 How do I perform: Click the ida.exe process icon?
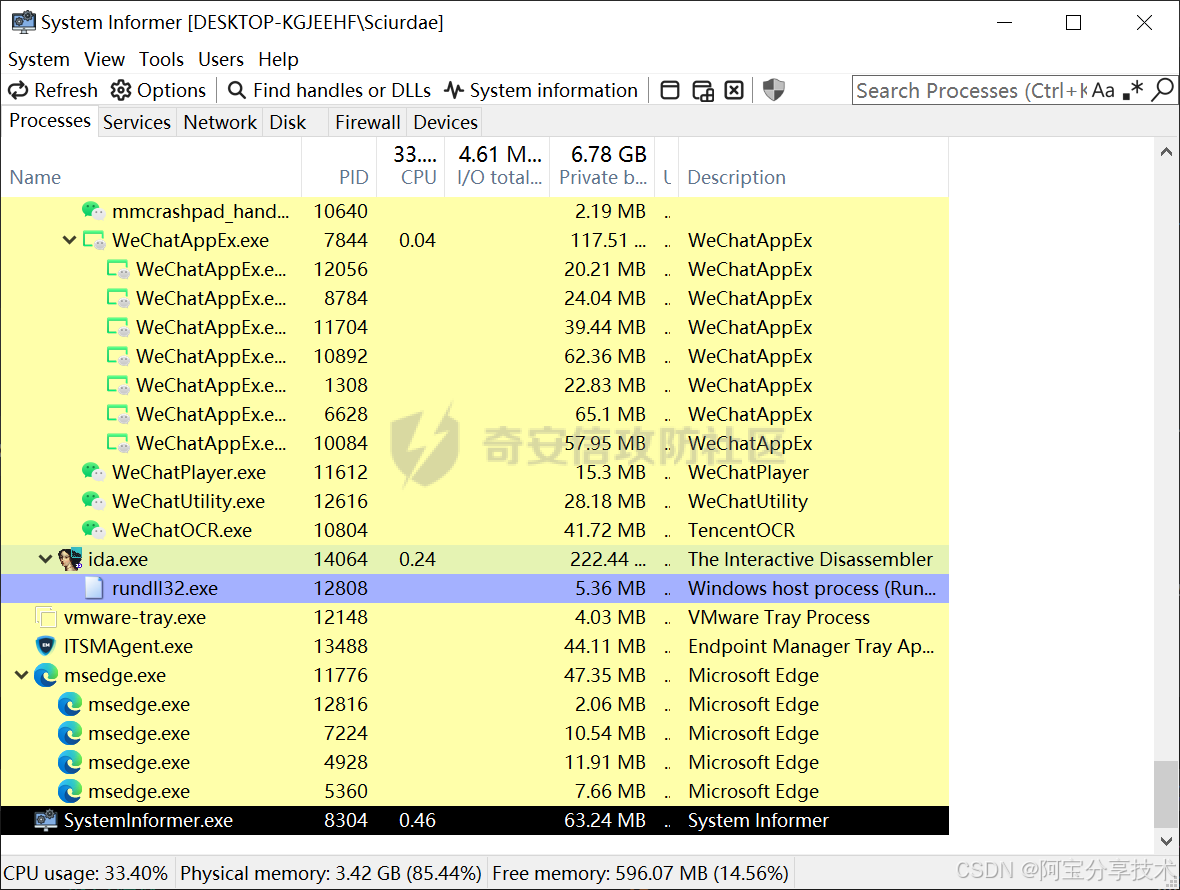pyautogui.click(x=70, y=559)
